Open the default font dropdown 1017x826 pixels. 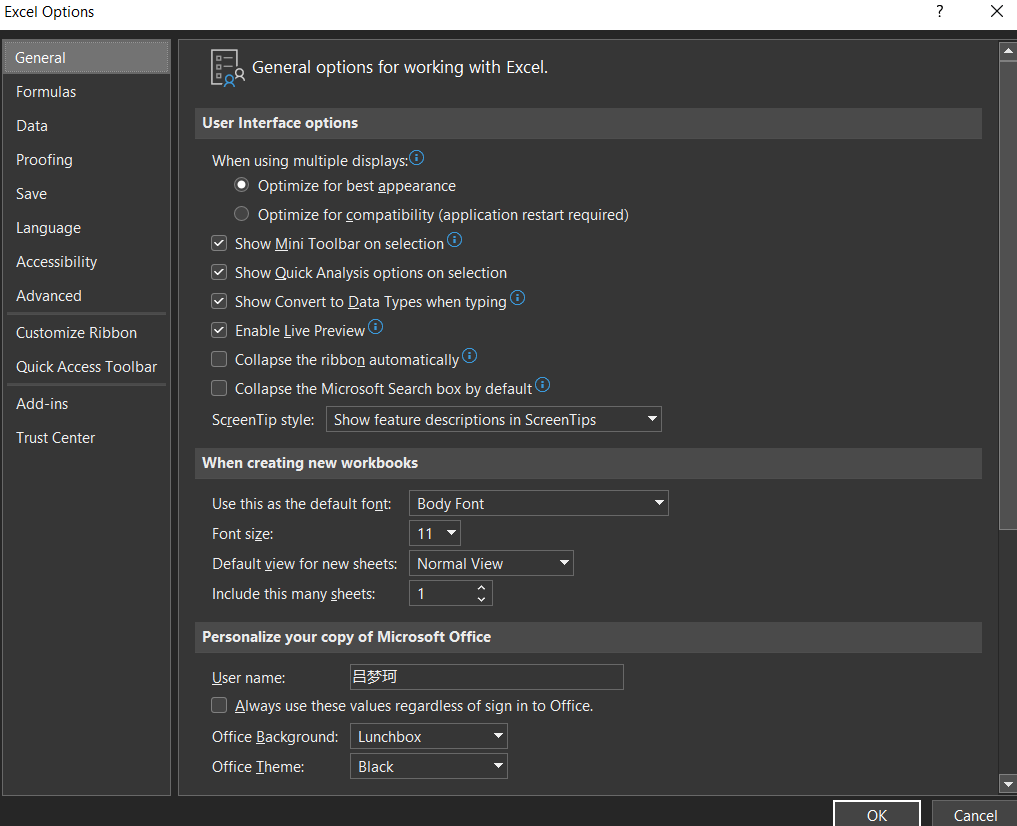538,503
